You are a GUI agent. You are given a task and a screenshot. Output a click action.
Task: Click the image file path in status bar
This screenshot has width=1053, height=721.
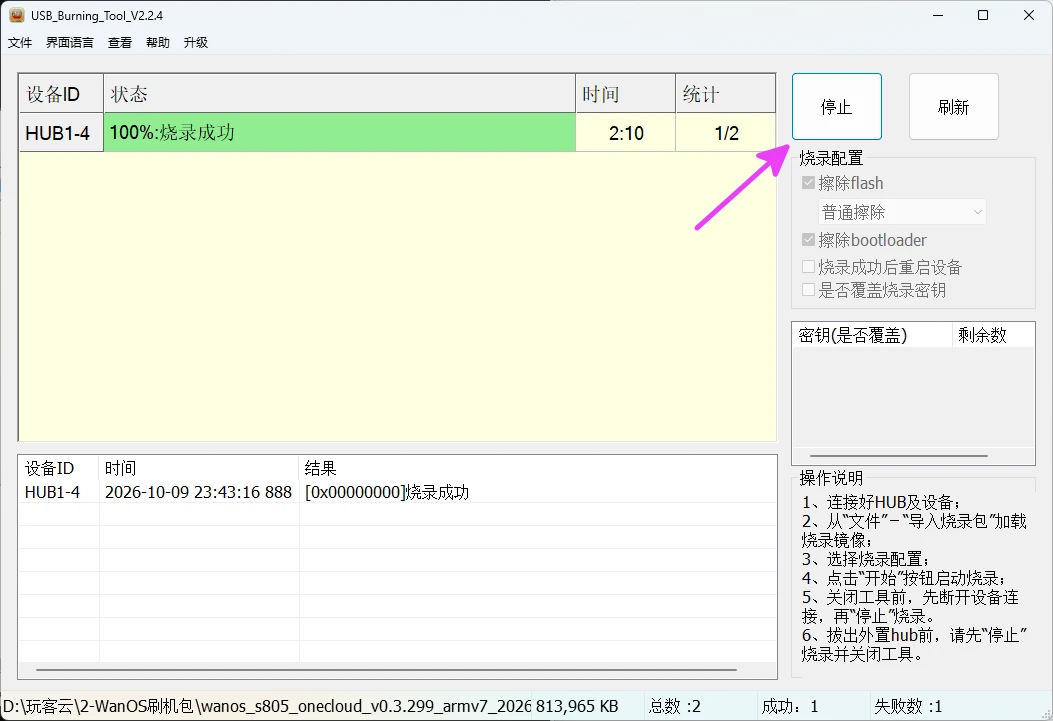pos(266,706)
